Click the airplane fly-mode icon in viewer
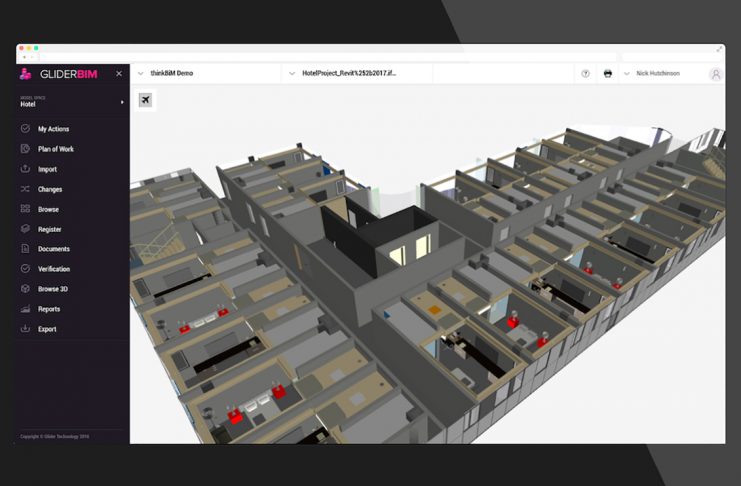Screen dimensions: 741x486 (x=146, y=100)
